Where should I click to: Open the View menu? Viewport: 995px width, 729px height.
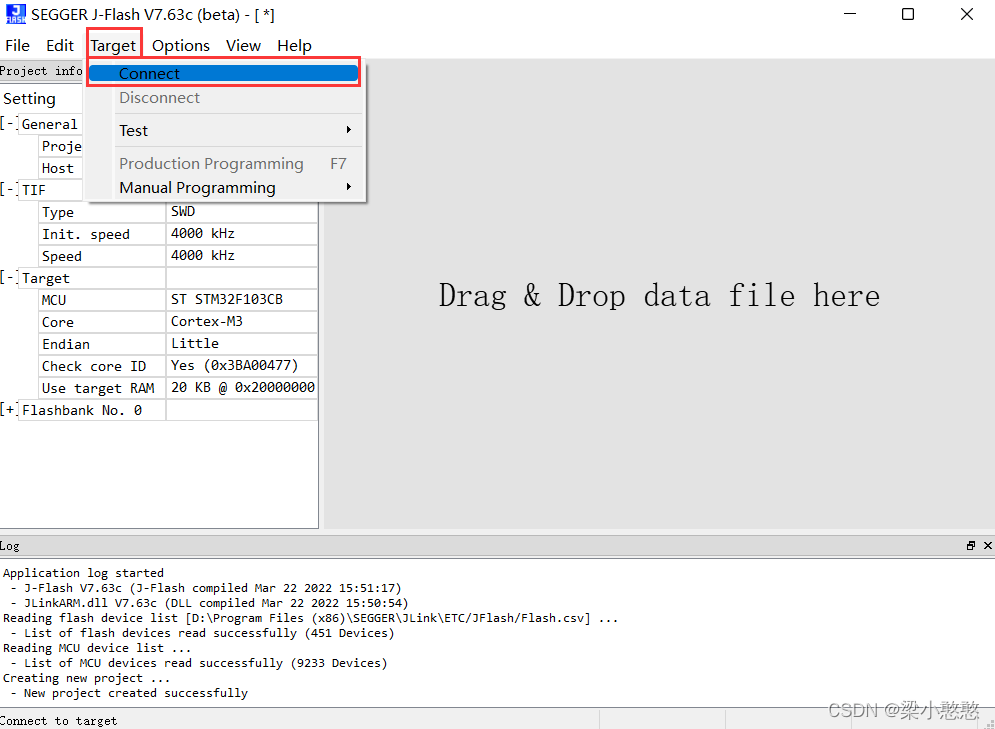coord(243,46)
